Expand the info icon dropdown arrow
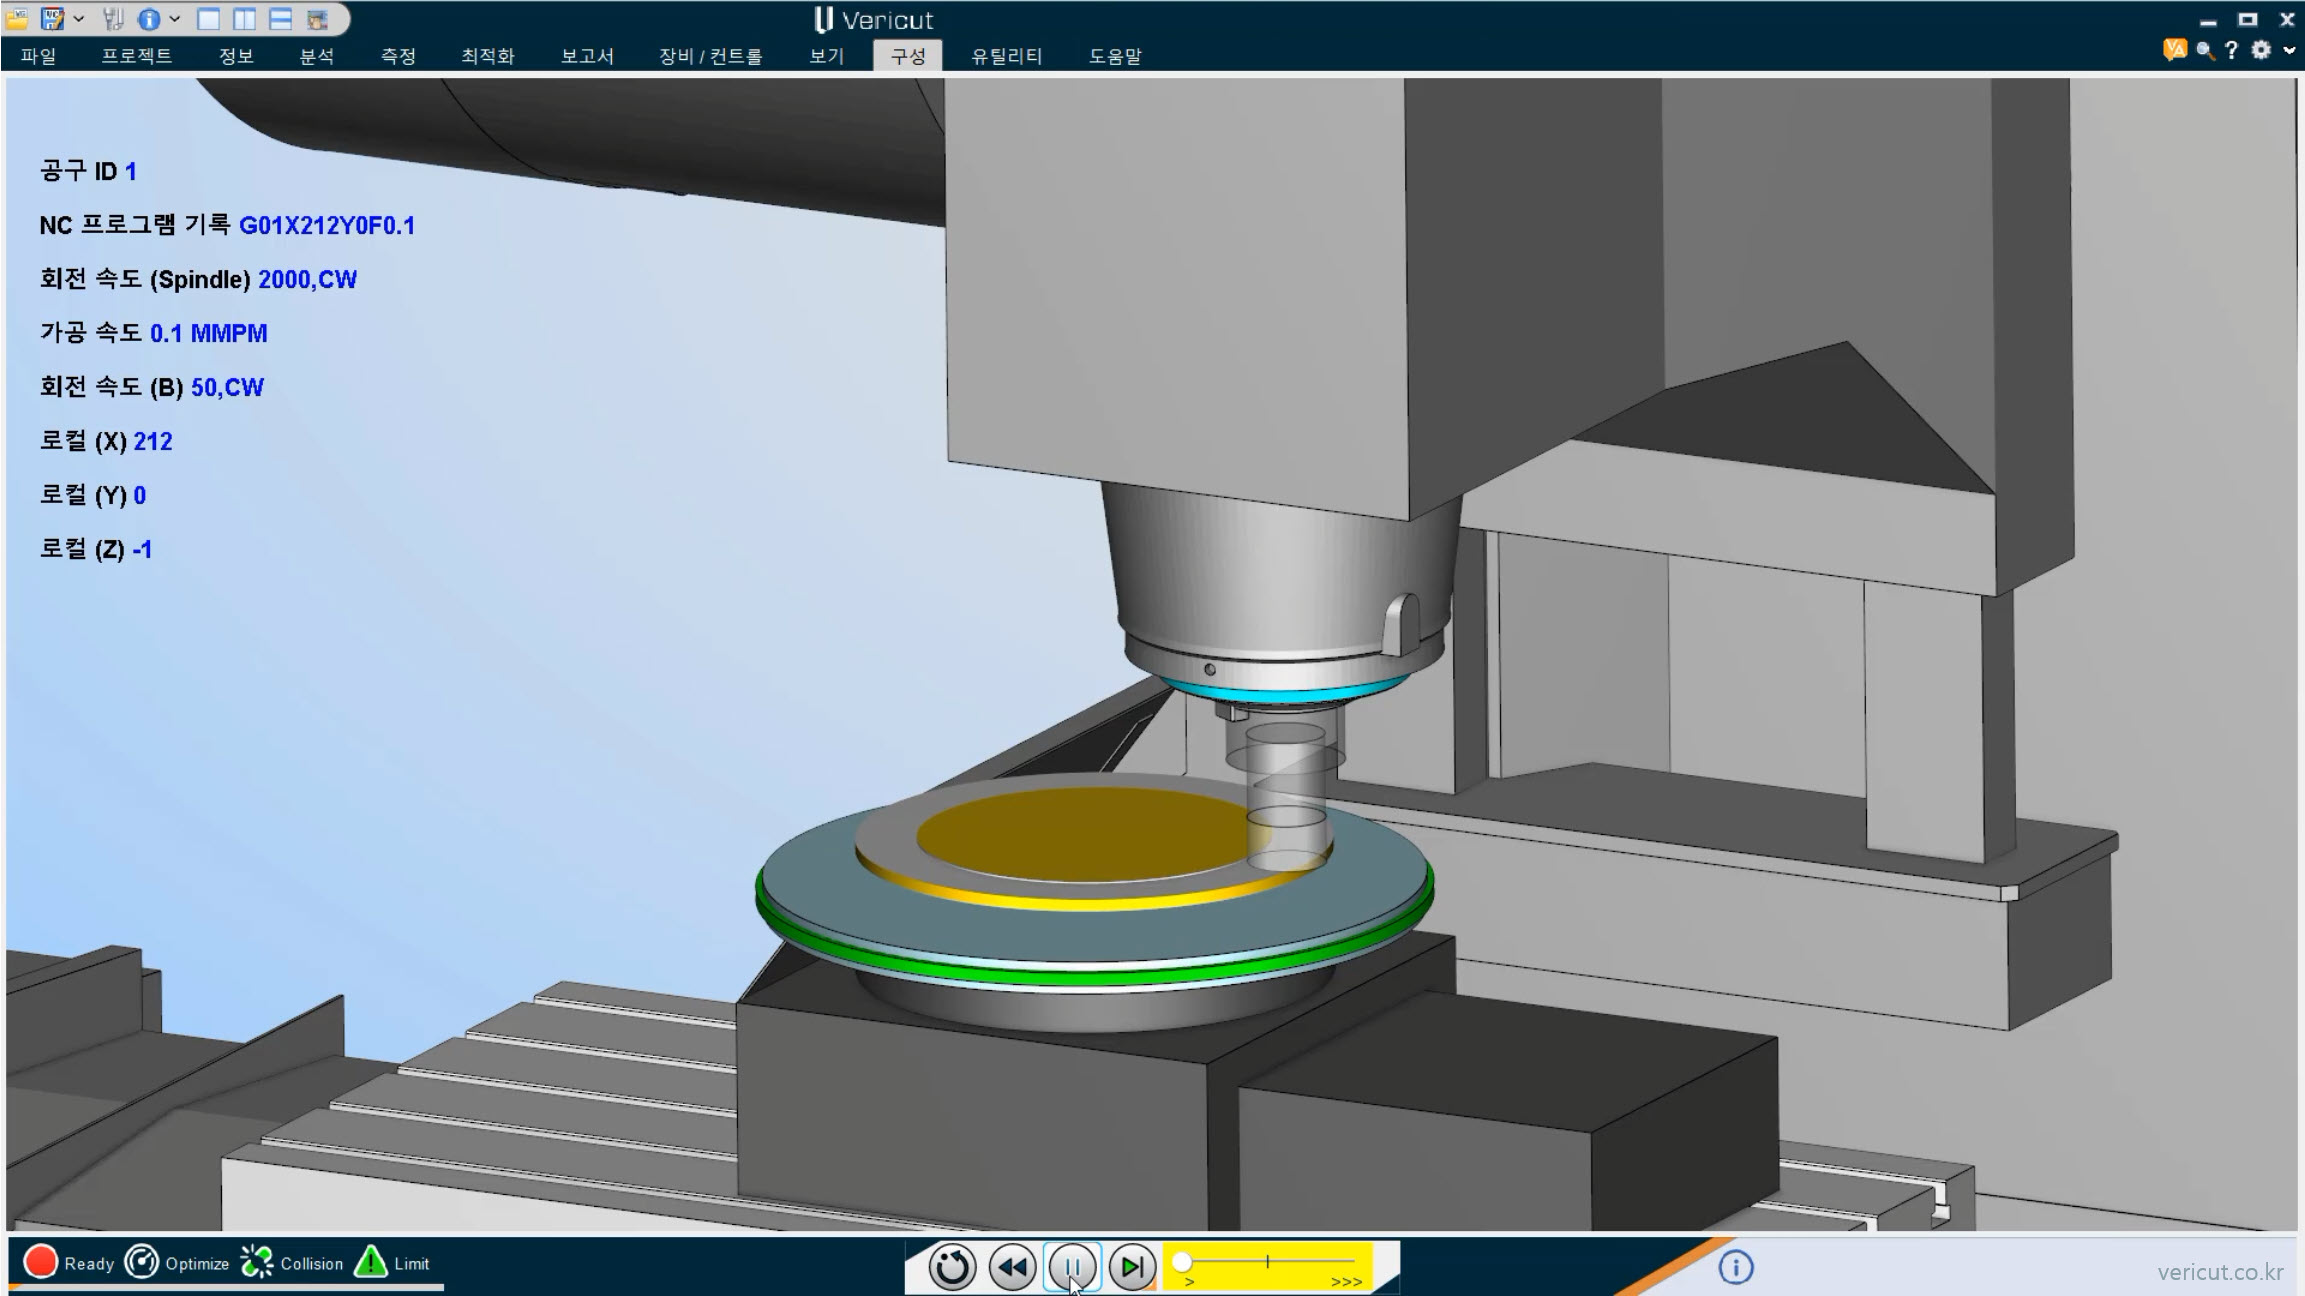This screenshot has width=2305, height=1296. coord(174,19)
